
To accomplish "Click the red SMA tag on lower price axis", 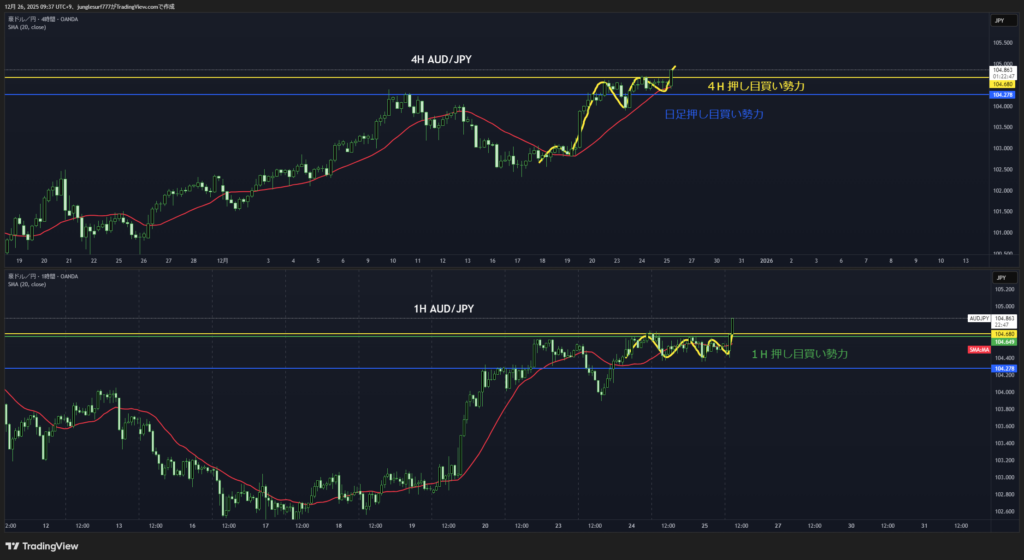I will click(x=979, y=350).
